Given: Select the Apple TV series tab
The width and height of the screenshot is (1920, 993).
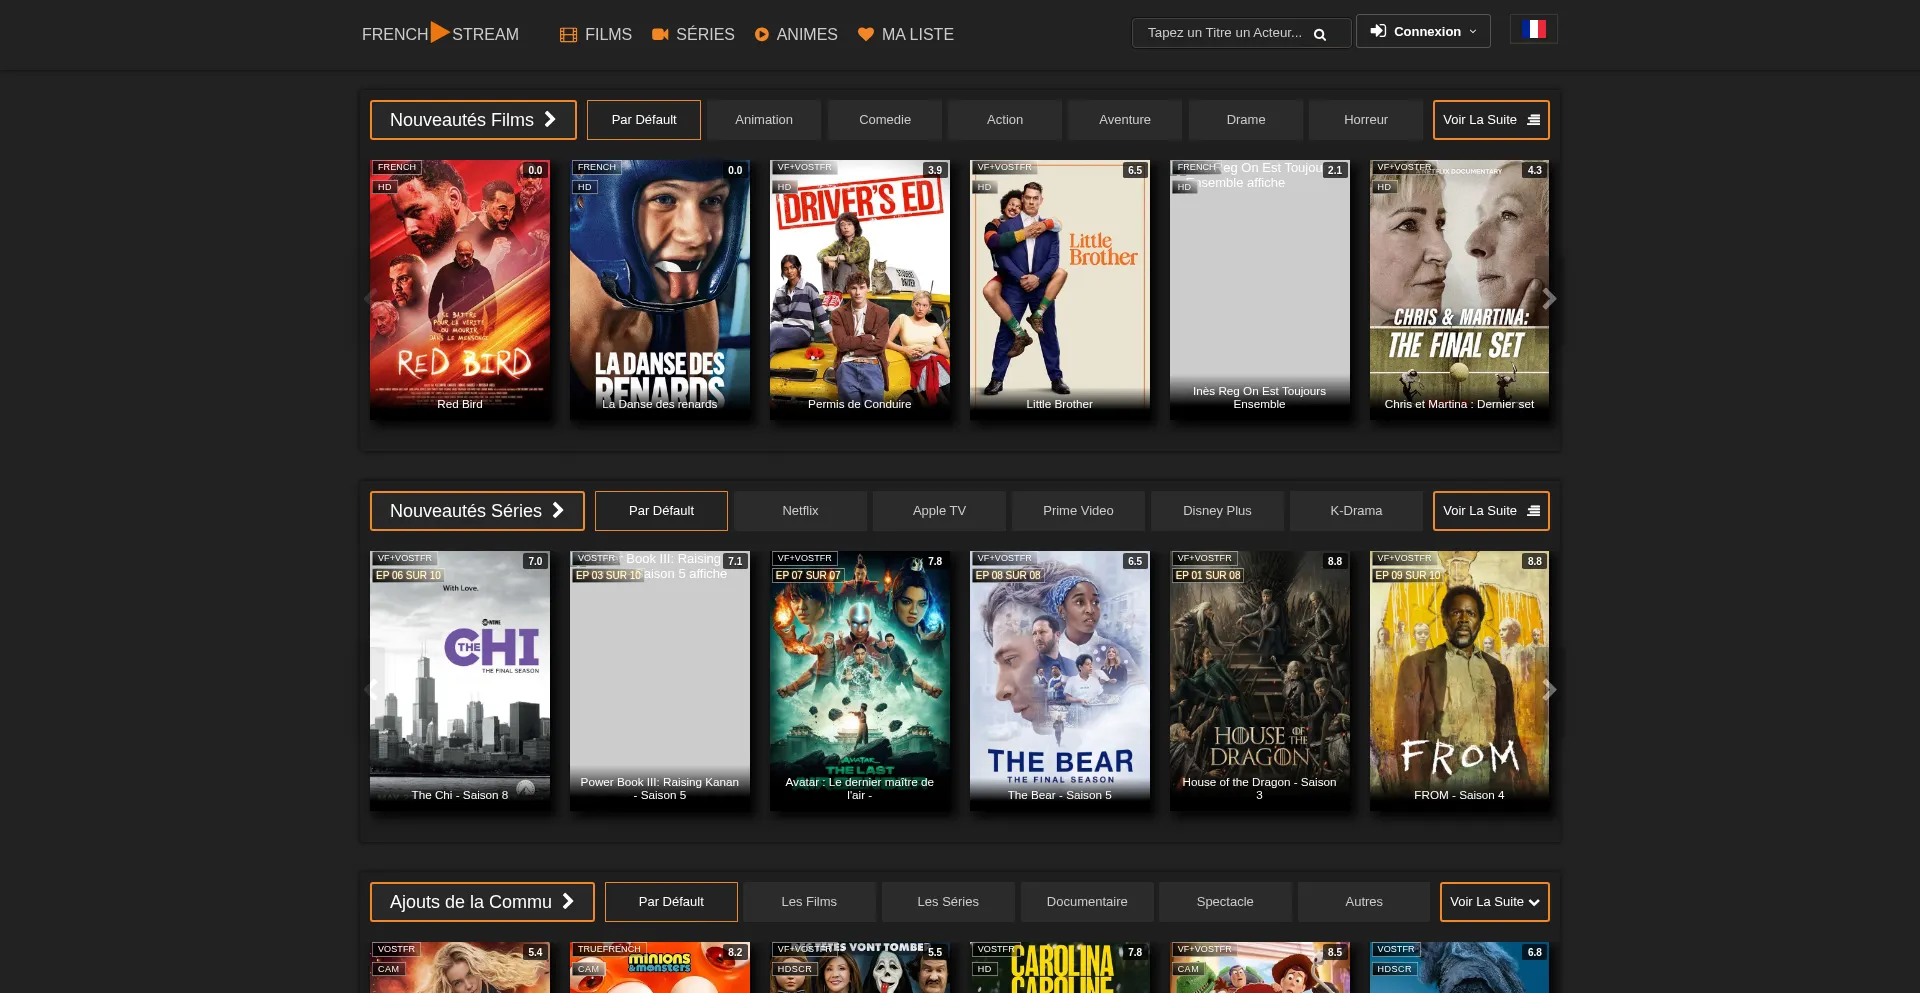Looking at the screenshot, I should pos(939,511).
